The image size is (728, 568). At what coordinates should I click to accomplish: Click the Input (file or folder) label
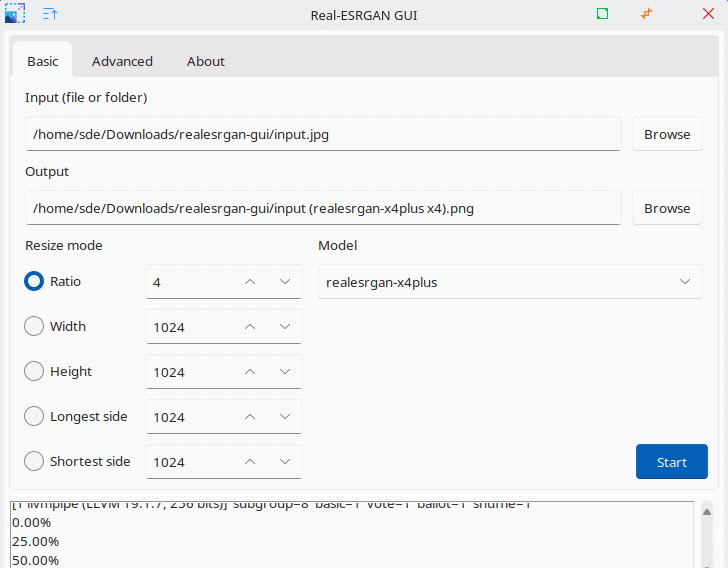(x=86, y=98)
